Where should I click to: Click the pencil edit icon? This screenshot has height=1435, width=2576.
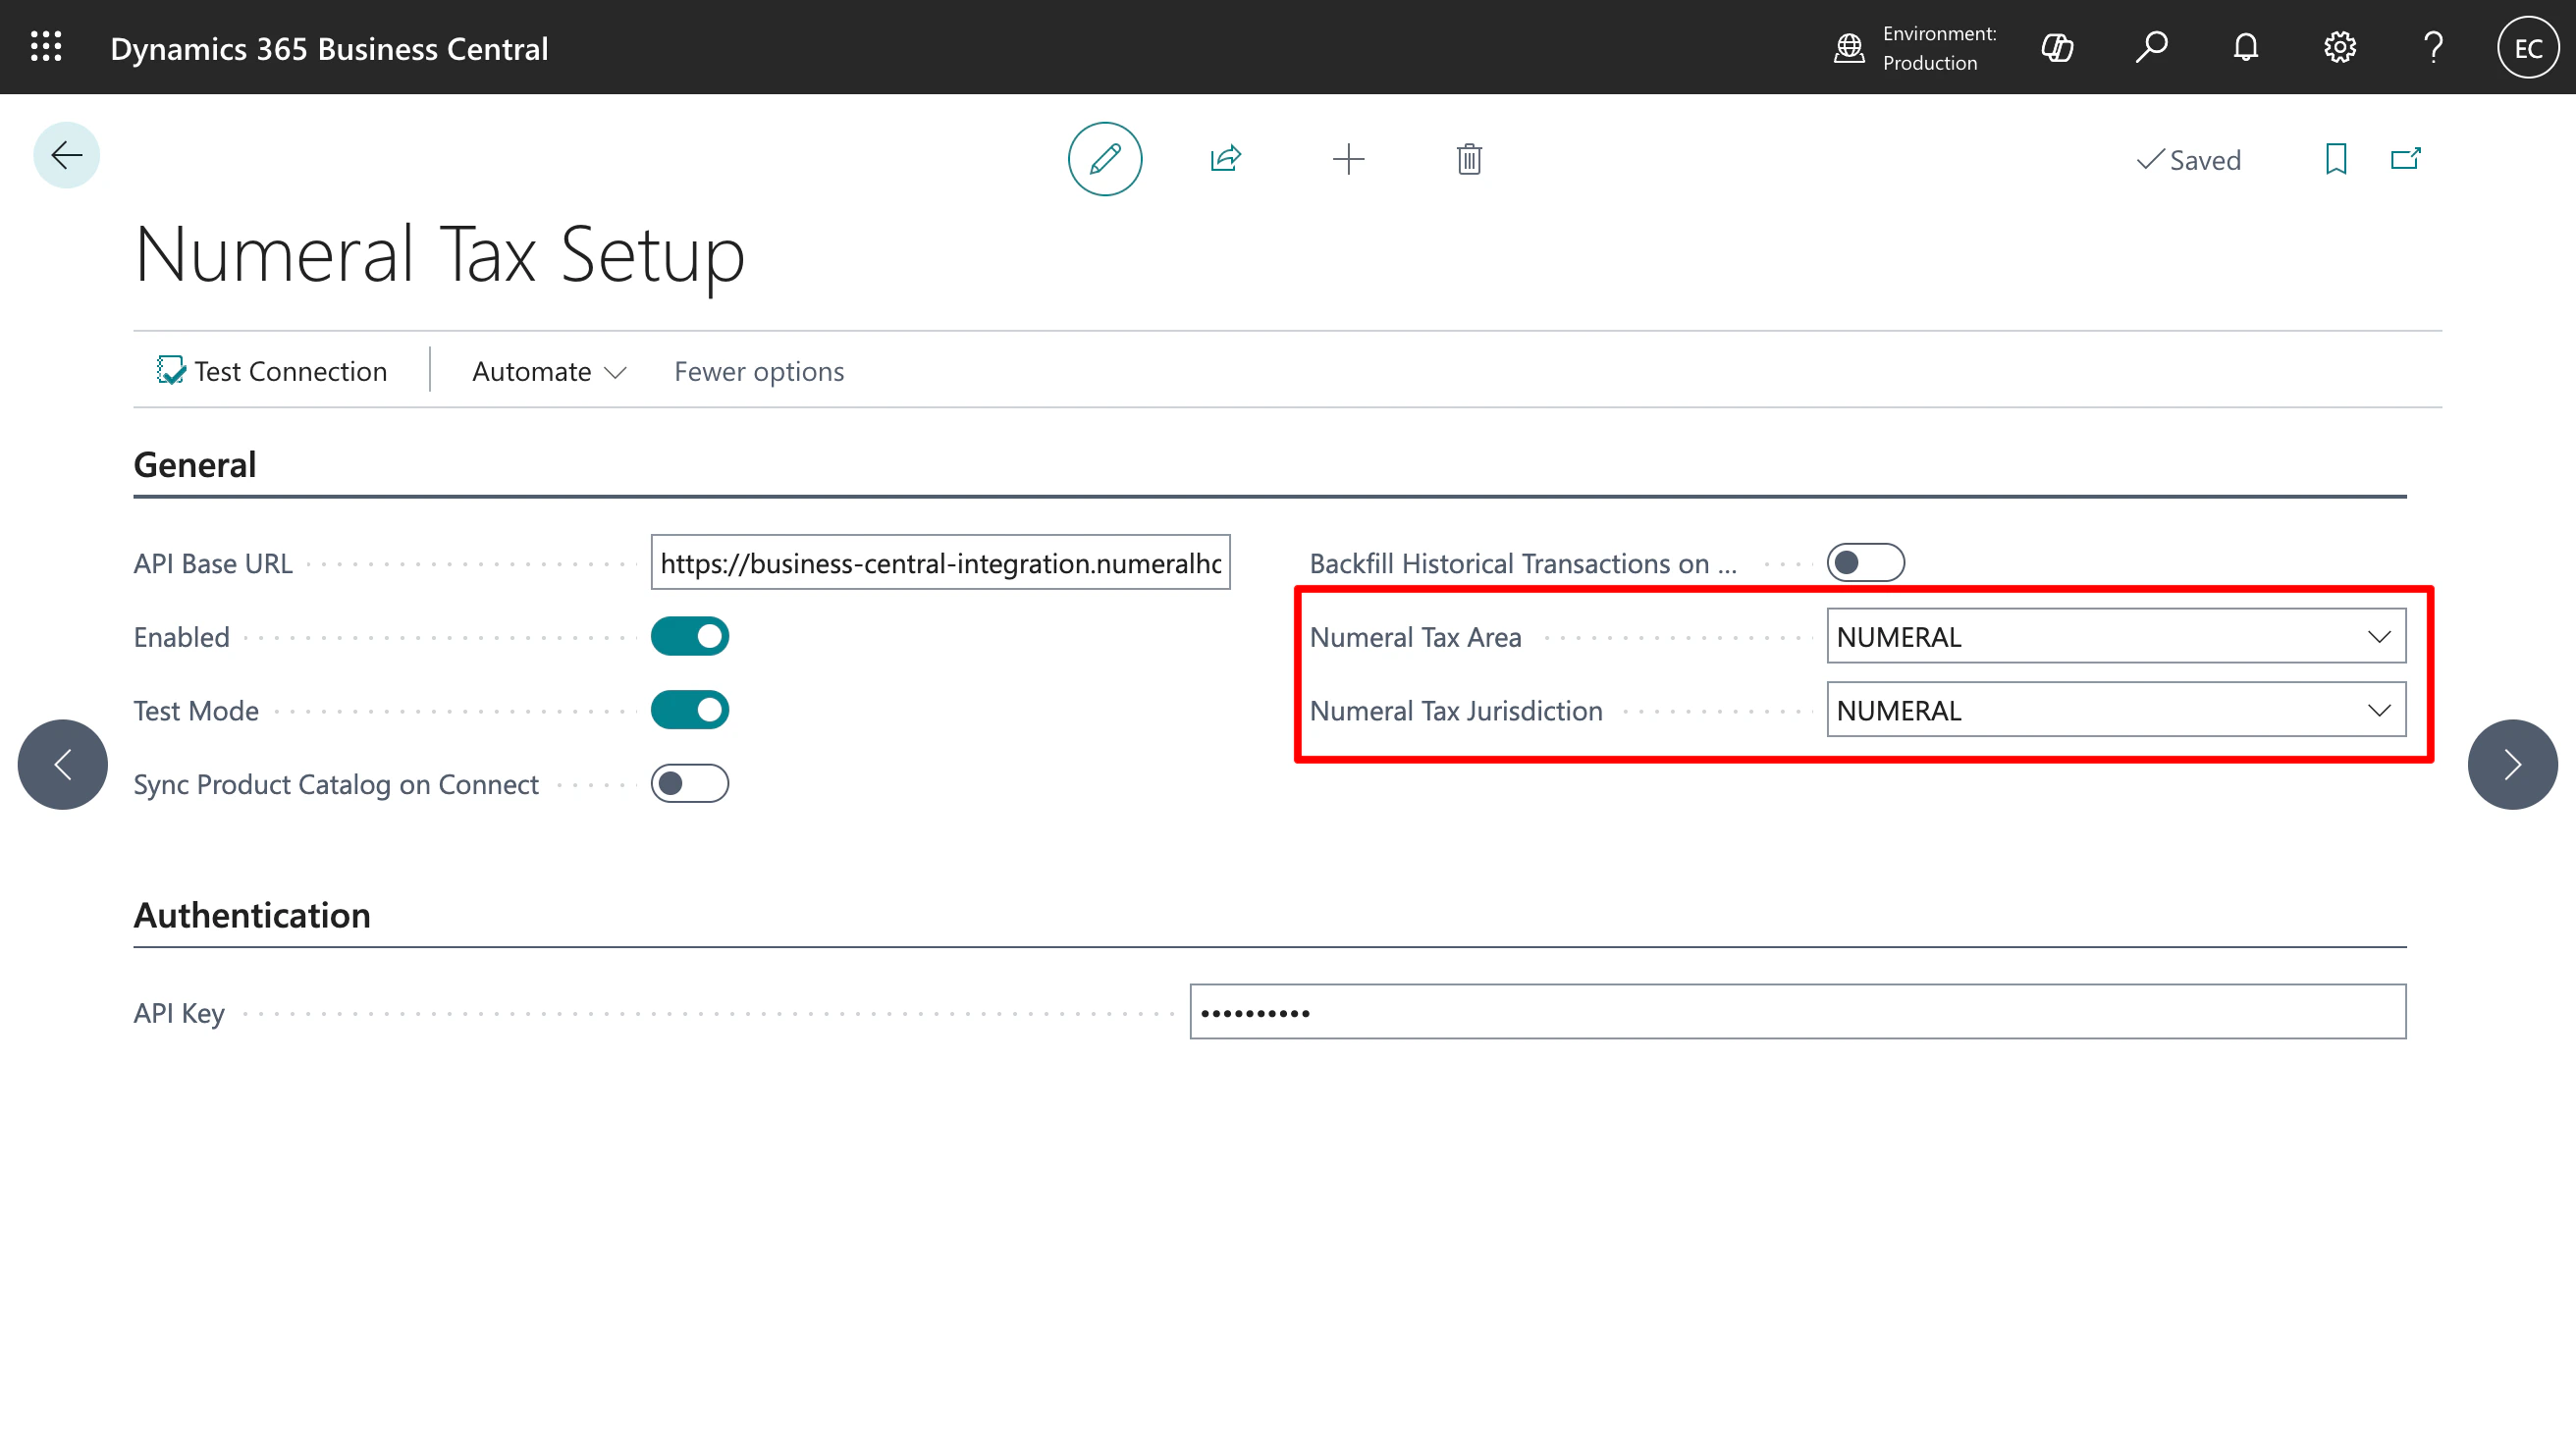[1105, 159]
